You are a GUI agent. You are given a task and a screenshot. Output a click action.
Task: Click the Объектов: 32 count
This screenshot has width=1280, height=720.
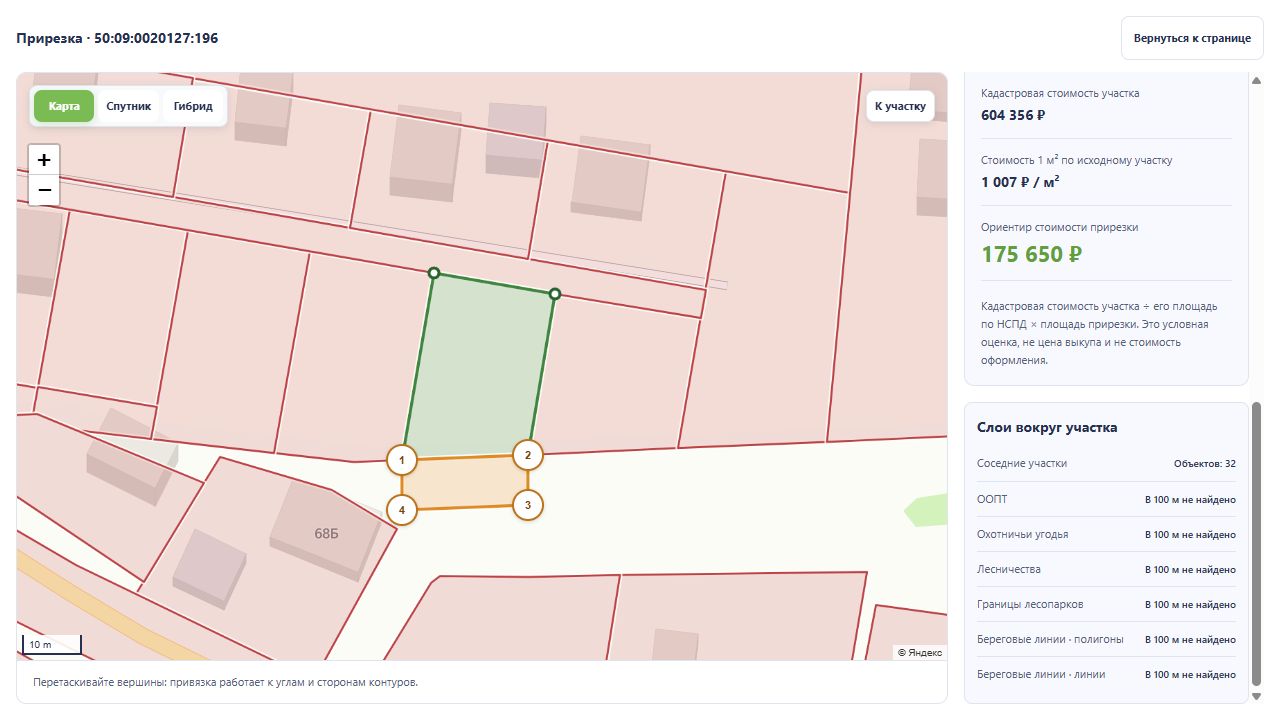[x=1204, y=464]
